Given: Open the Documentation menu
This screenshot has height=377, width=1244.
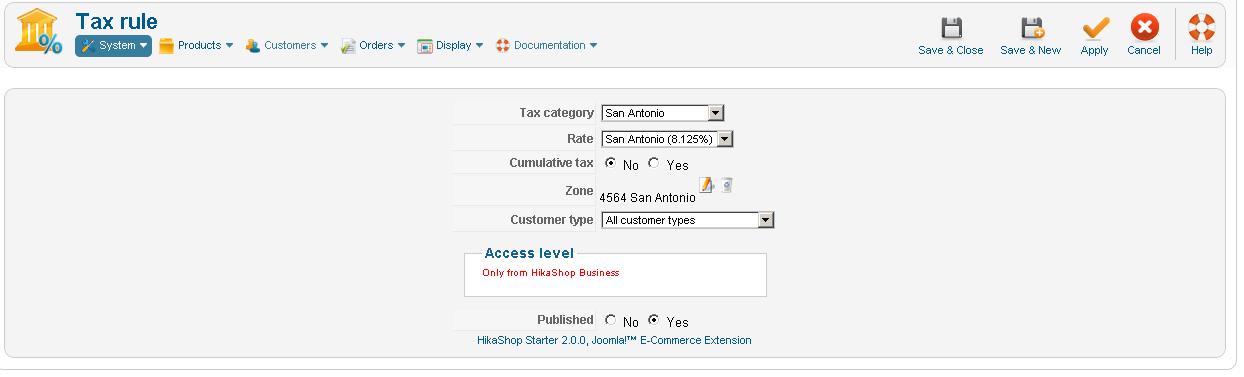Looking at the screenshot, I should click(x=546, y=45).
